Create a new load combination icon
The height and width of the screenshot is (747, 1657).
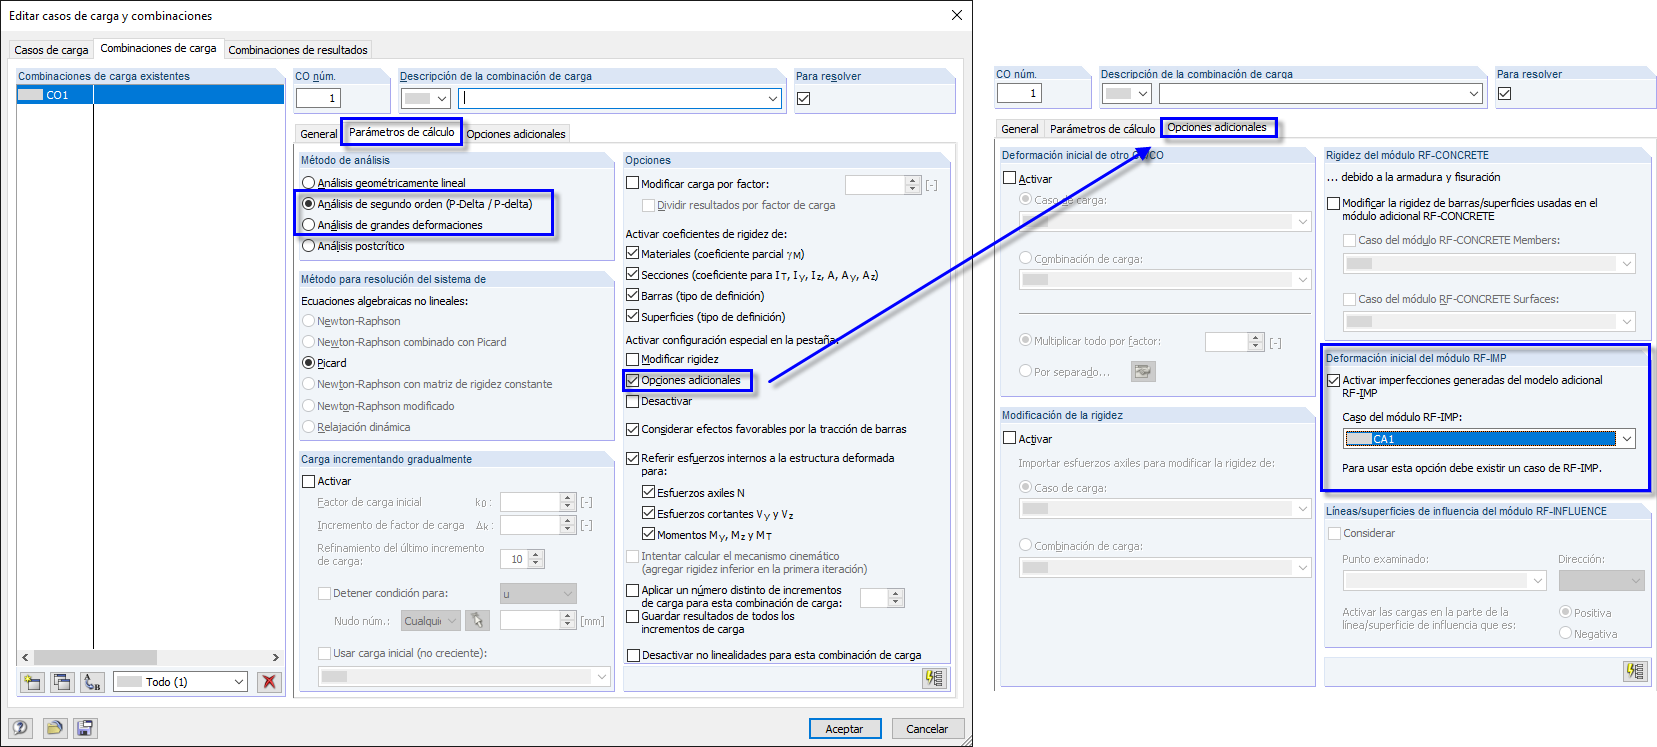32,682
